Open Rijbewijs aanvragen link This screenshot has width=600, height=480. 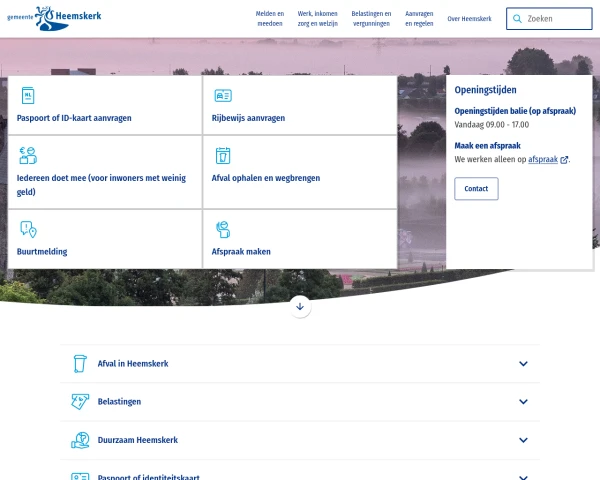pos(248,118)
